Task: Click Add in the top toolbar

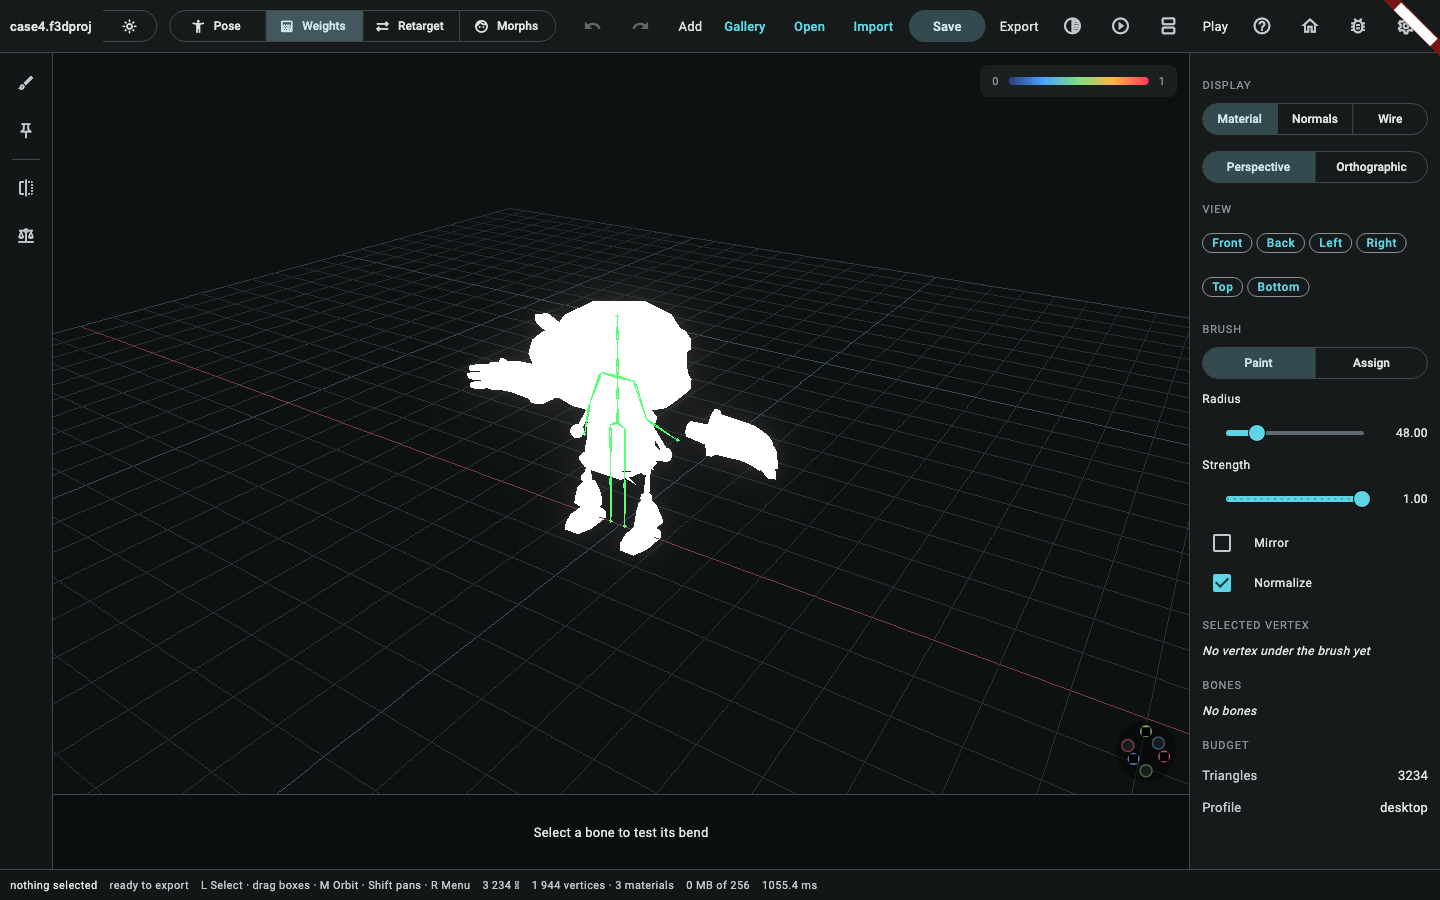Action: 690,26
